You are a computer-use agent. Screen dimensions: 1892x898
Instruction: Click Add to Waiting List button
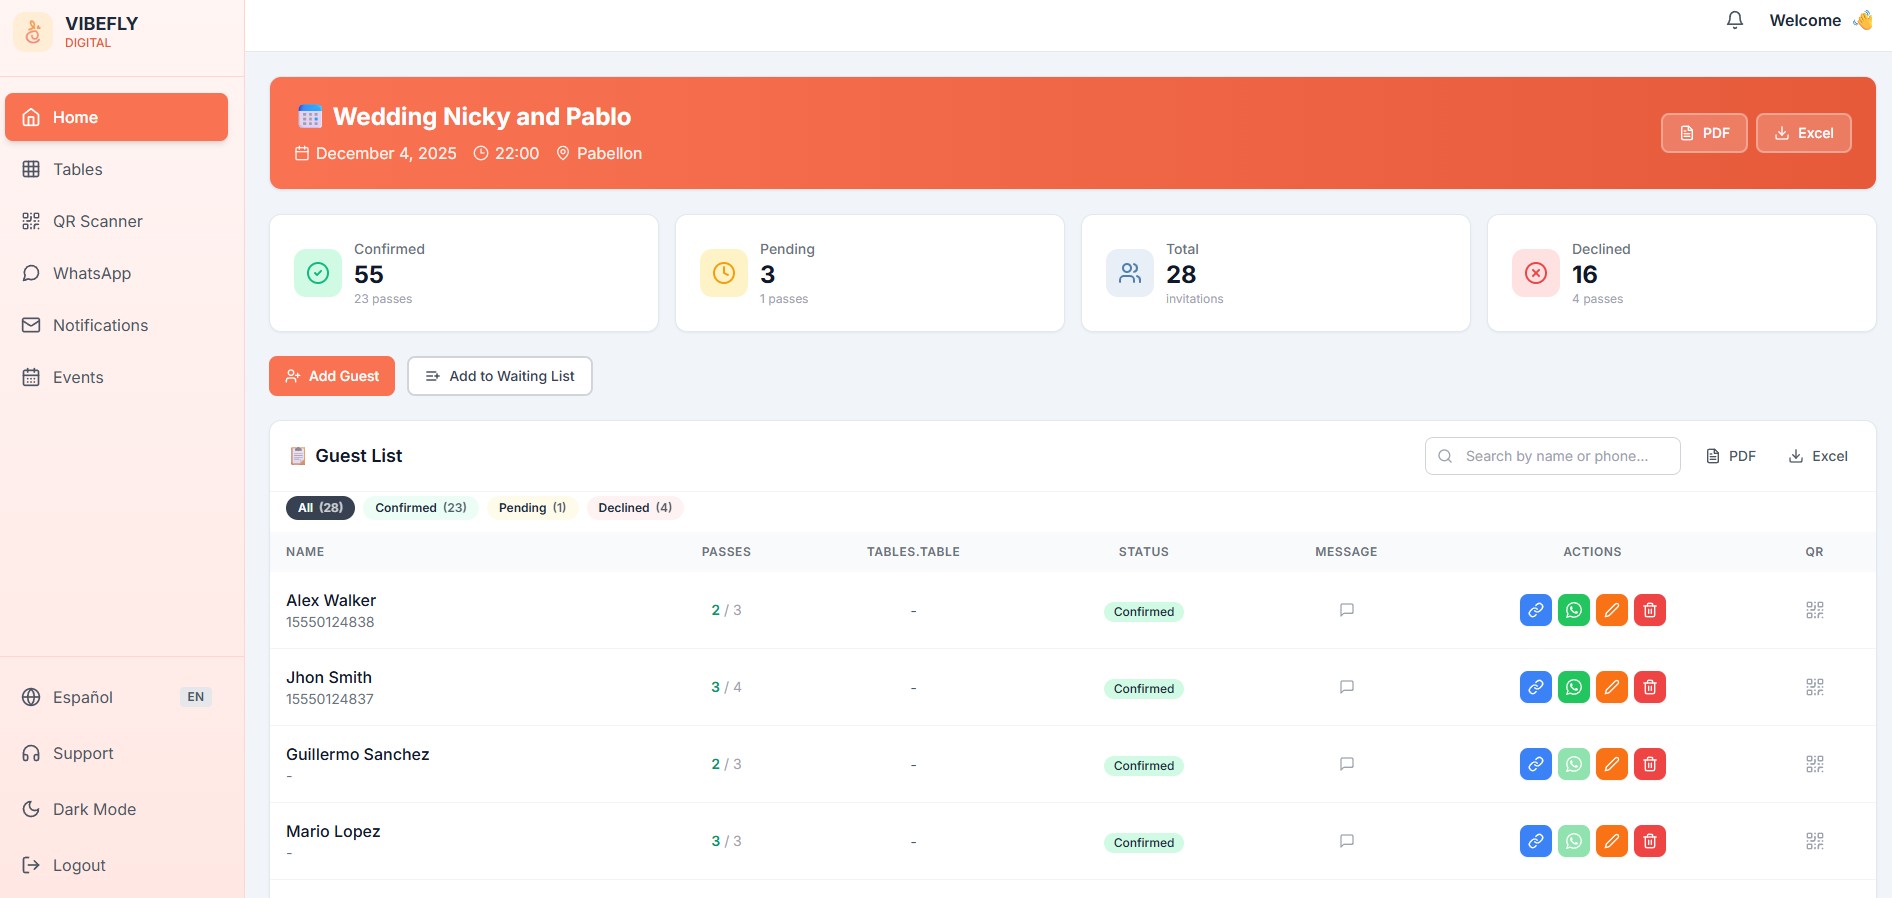500,376
